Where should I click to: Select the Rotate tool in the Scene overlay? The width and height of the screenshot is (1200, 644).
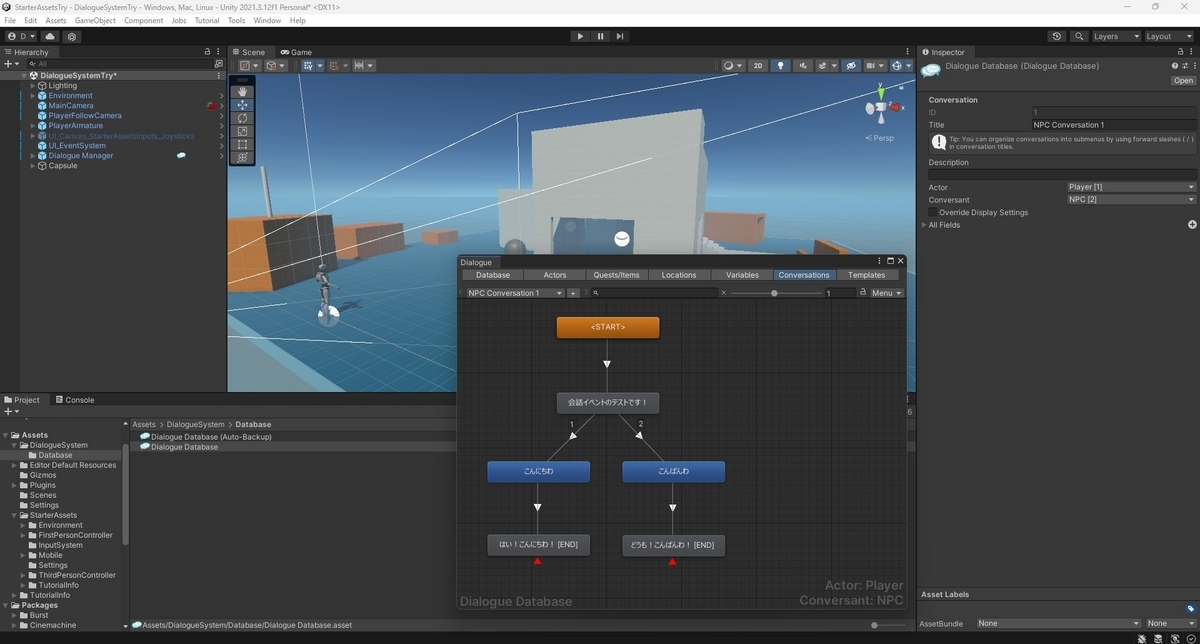[x=243, y=118]
